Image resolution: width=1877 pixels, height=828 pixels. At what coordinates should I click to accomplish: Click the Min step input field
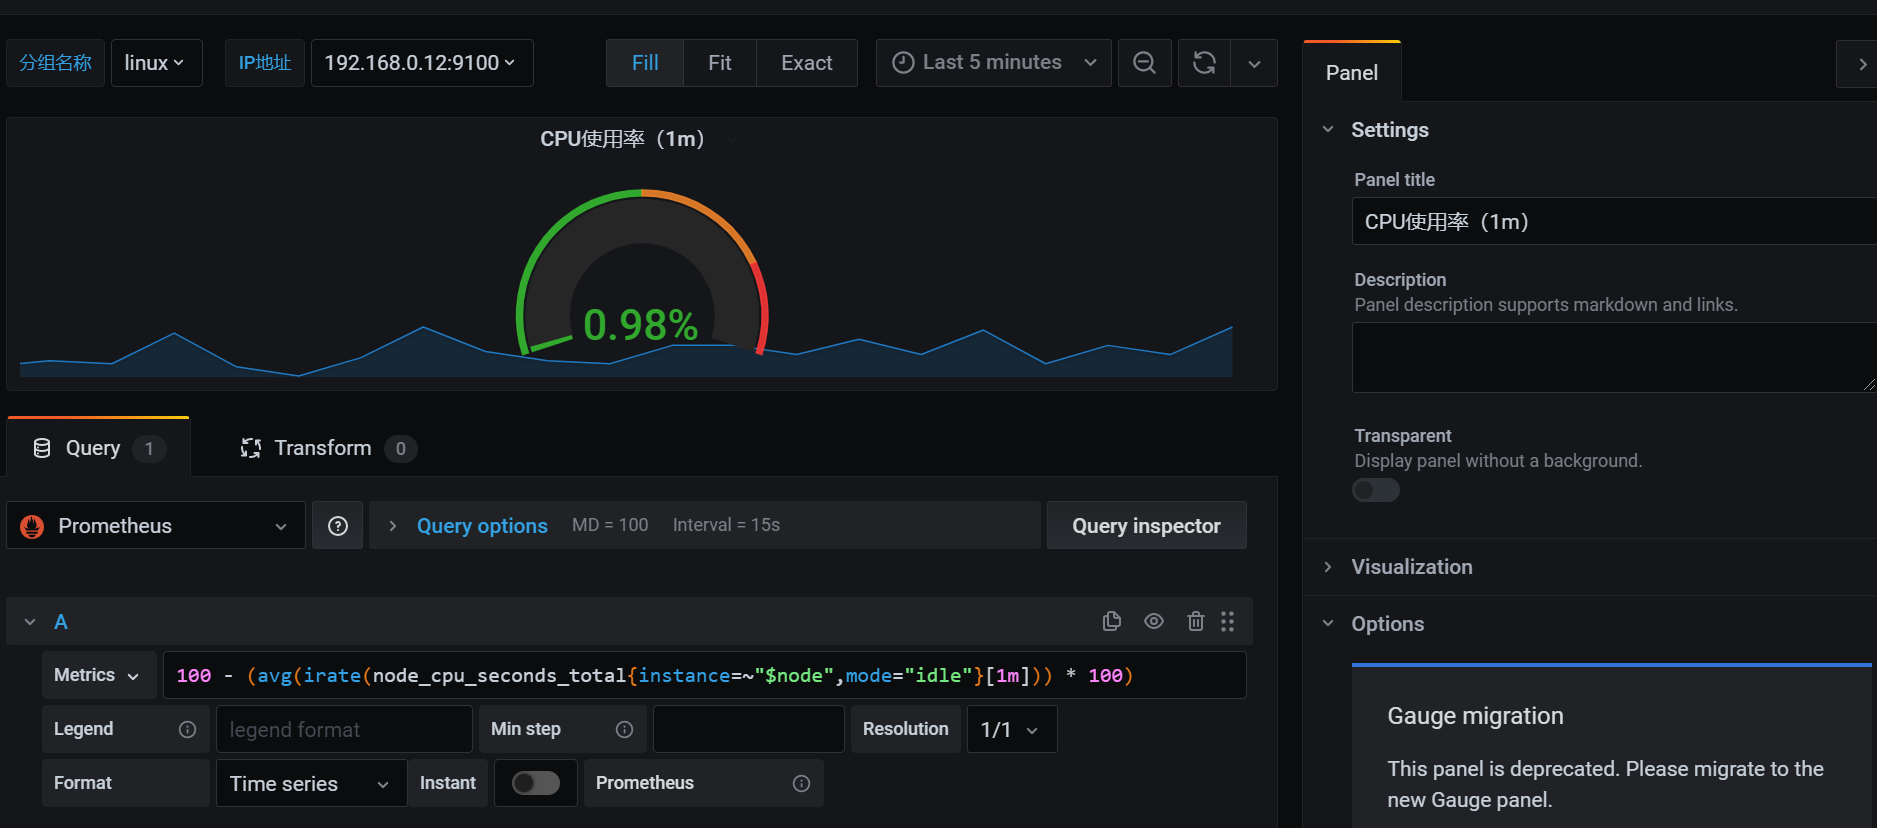(x=749, y=729)
